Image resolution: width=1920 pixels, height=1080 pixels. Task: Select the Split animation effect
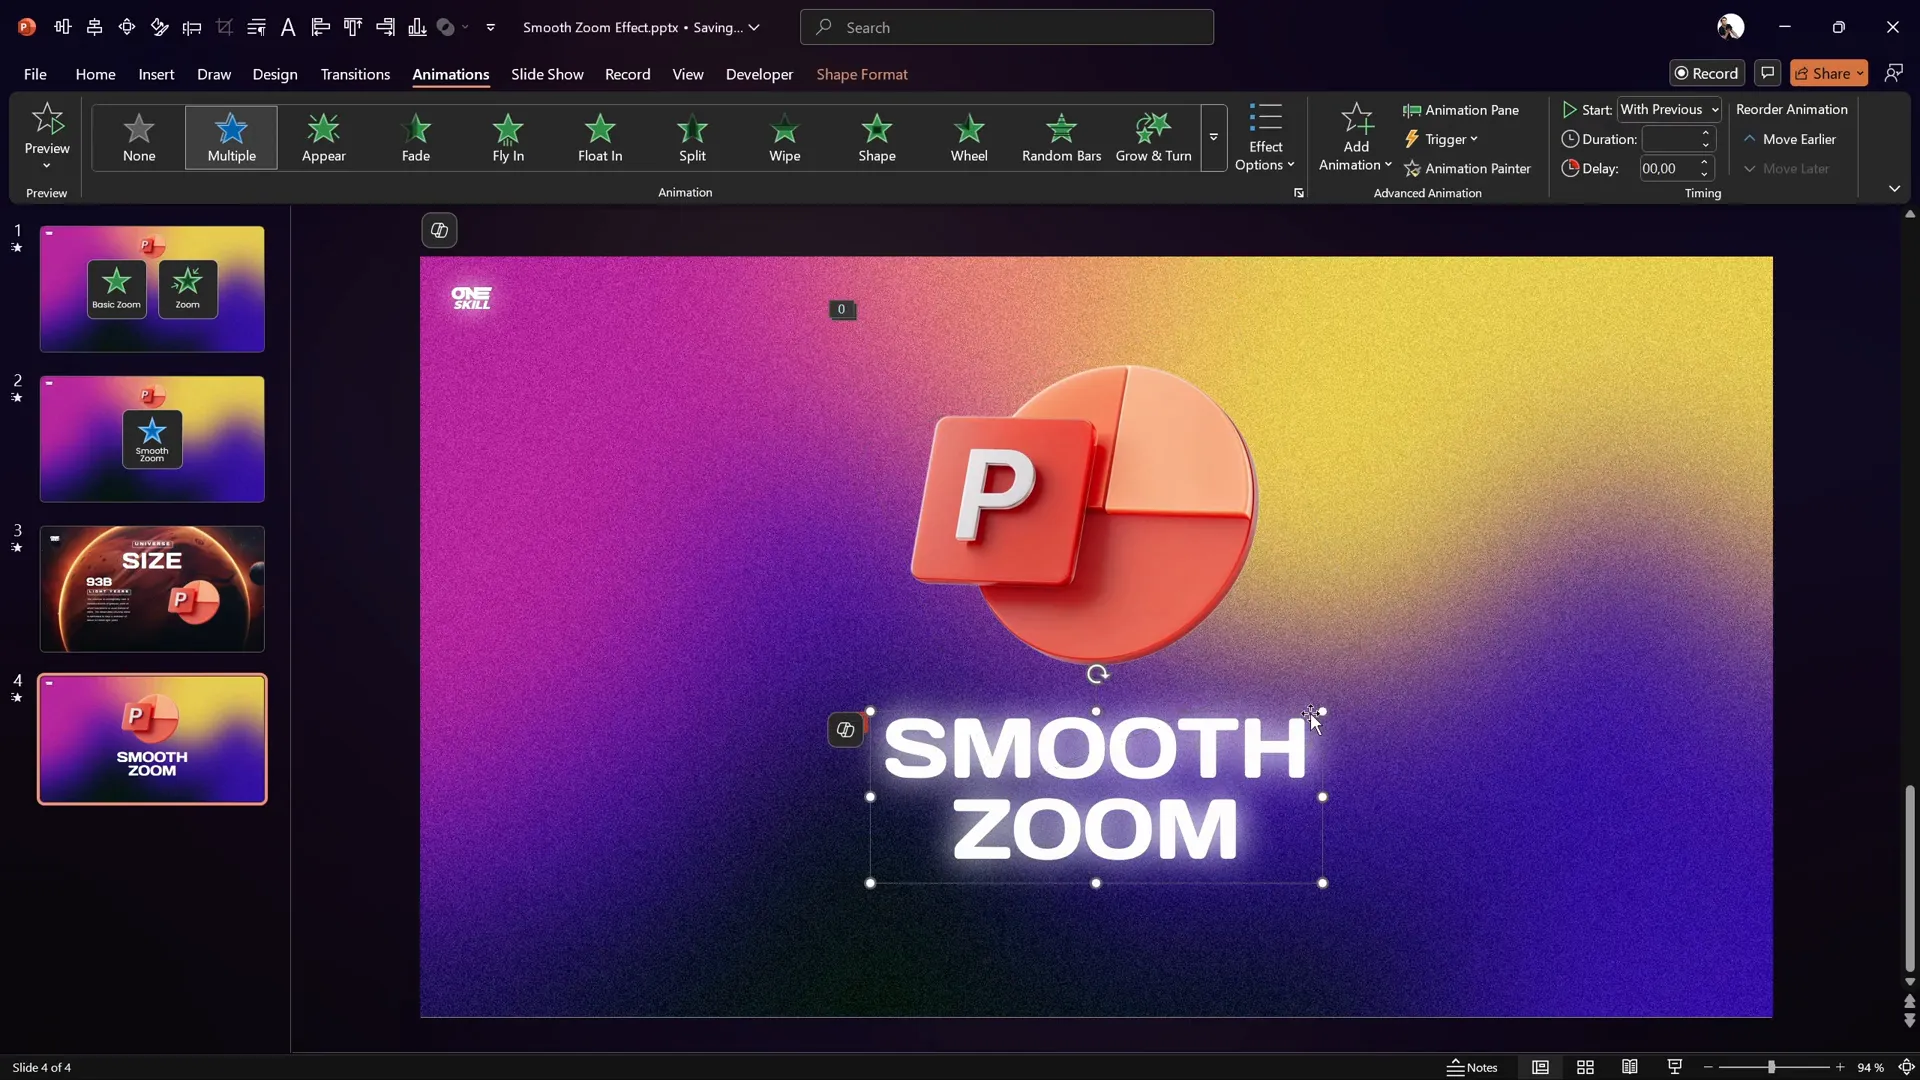pyautogui.click(x=692, y=137)
